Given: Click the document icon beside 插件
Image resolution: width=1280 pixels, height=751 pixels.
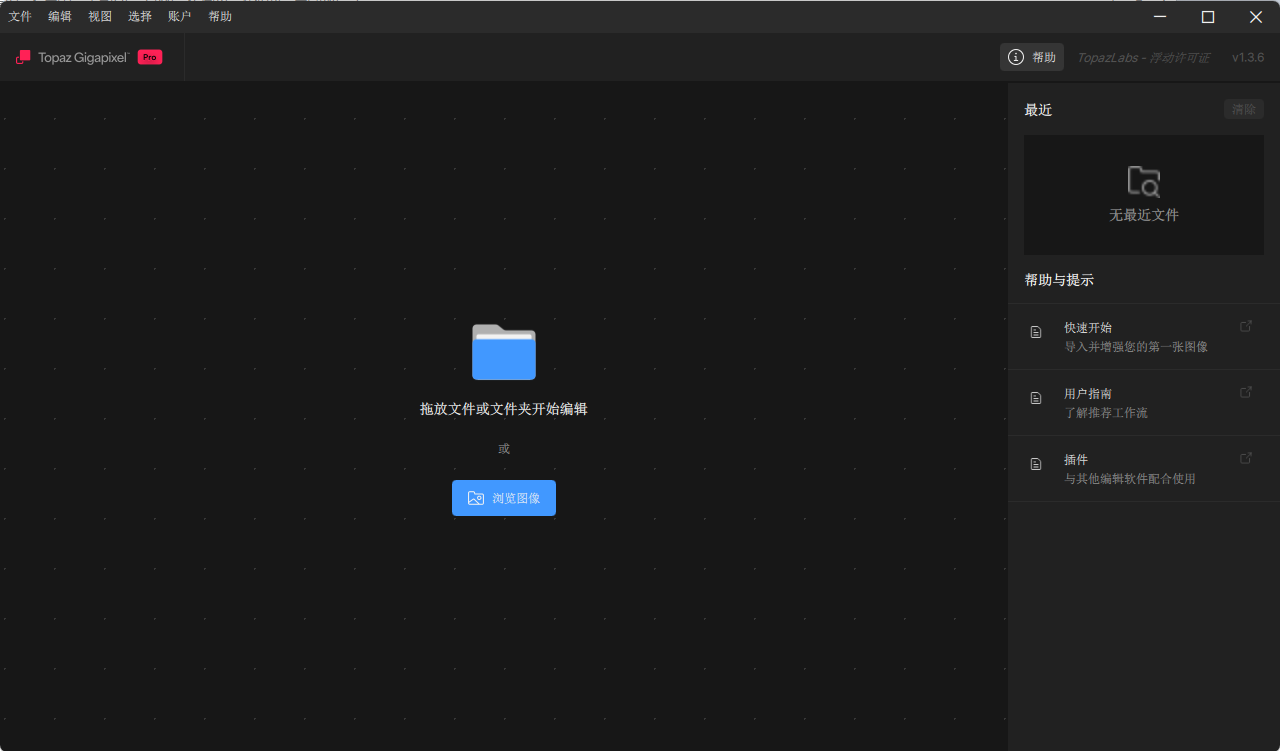Looking at the screenshot, I should point(1036,464).
